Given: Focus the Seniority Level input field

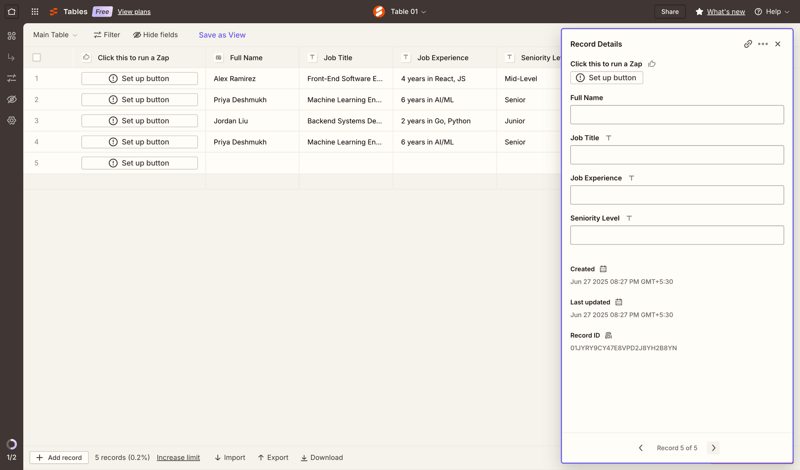Looking at the screenshot, I should click(x=677, y=235).
